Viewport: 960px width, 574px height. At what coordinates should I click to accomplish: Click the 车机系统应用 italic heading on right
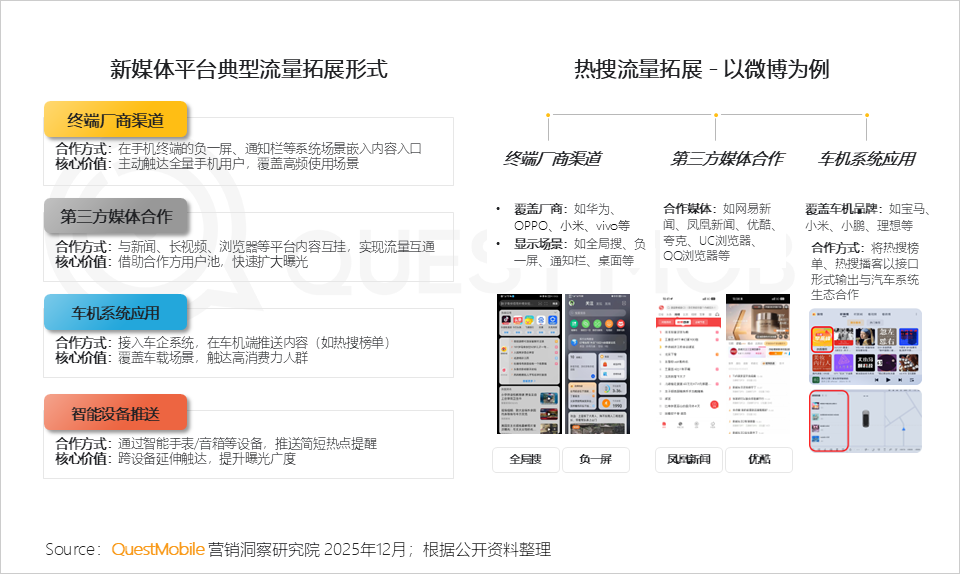coord(866,159)
